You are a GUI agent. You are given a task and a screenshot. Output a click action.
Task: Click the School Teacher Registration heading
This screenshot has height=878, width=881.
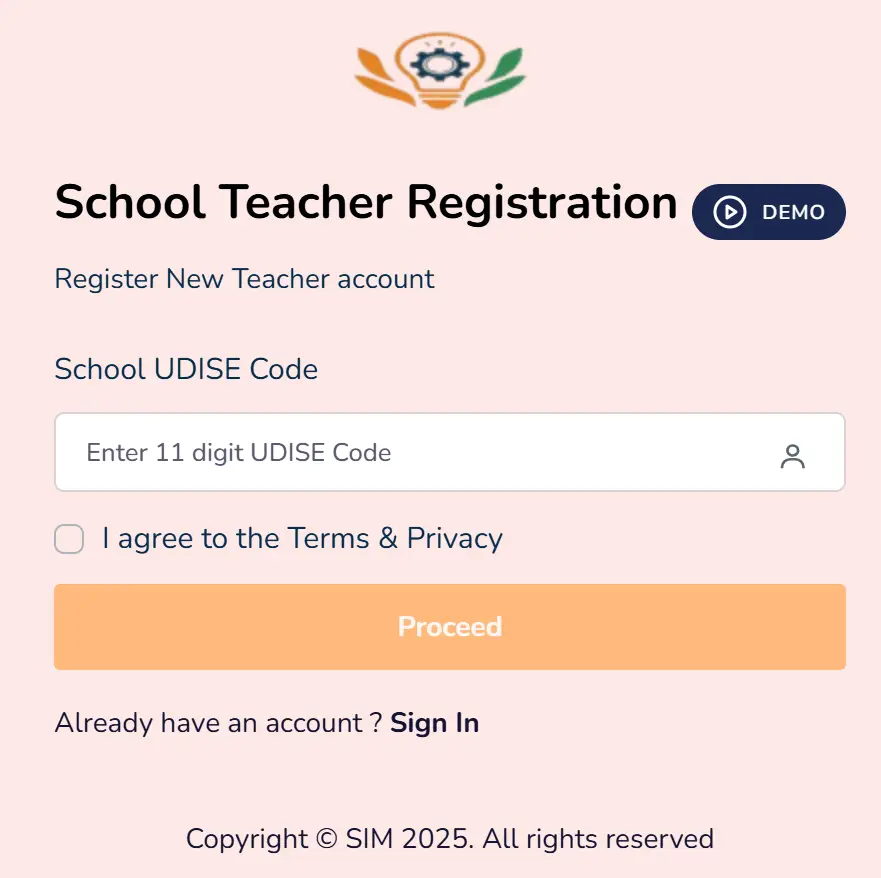pyautogui.click(x=366, y=204)
